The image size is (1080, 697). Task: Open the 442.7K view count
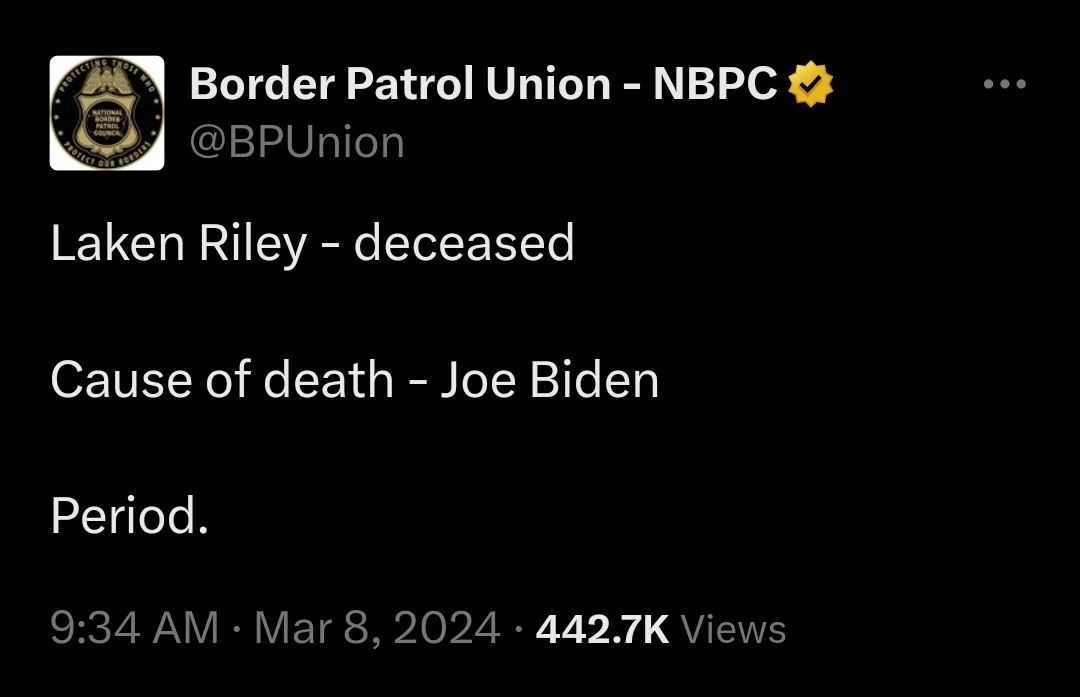click(602, 629)
